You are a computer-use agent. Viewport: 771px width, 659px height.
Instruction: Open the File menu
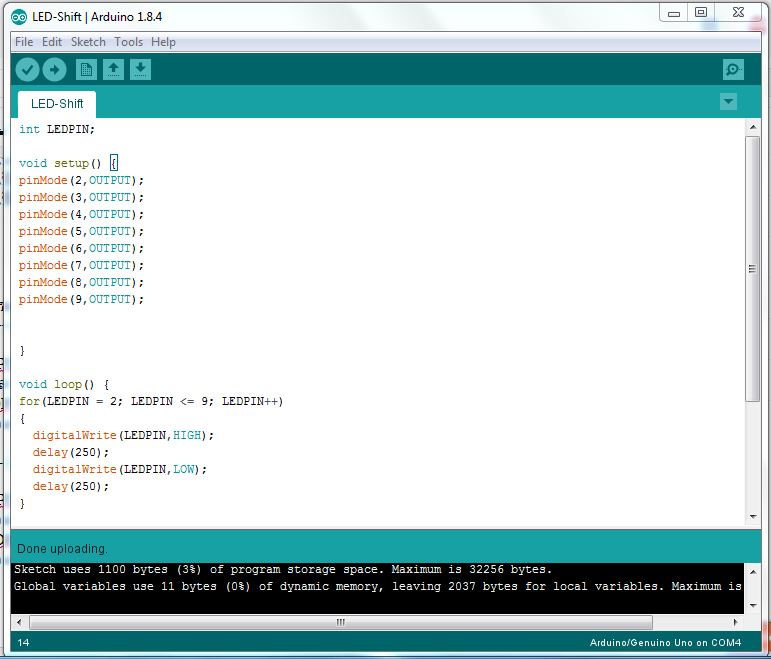point(24,42)
